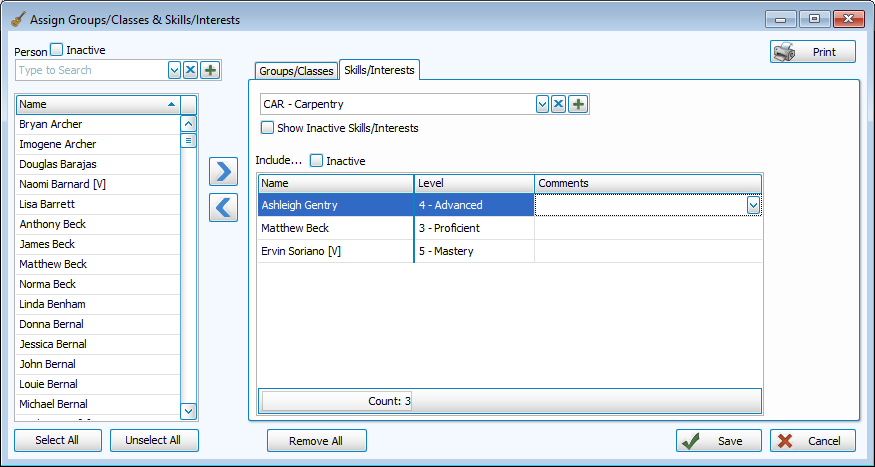Image resolution: width=875 pixels, height=467 pixels.
Task: Click the Remove All button
Action: pos(316,441)
